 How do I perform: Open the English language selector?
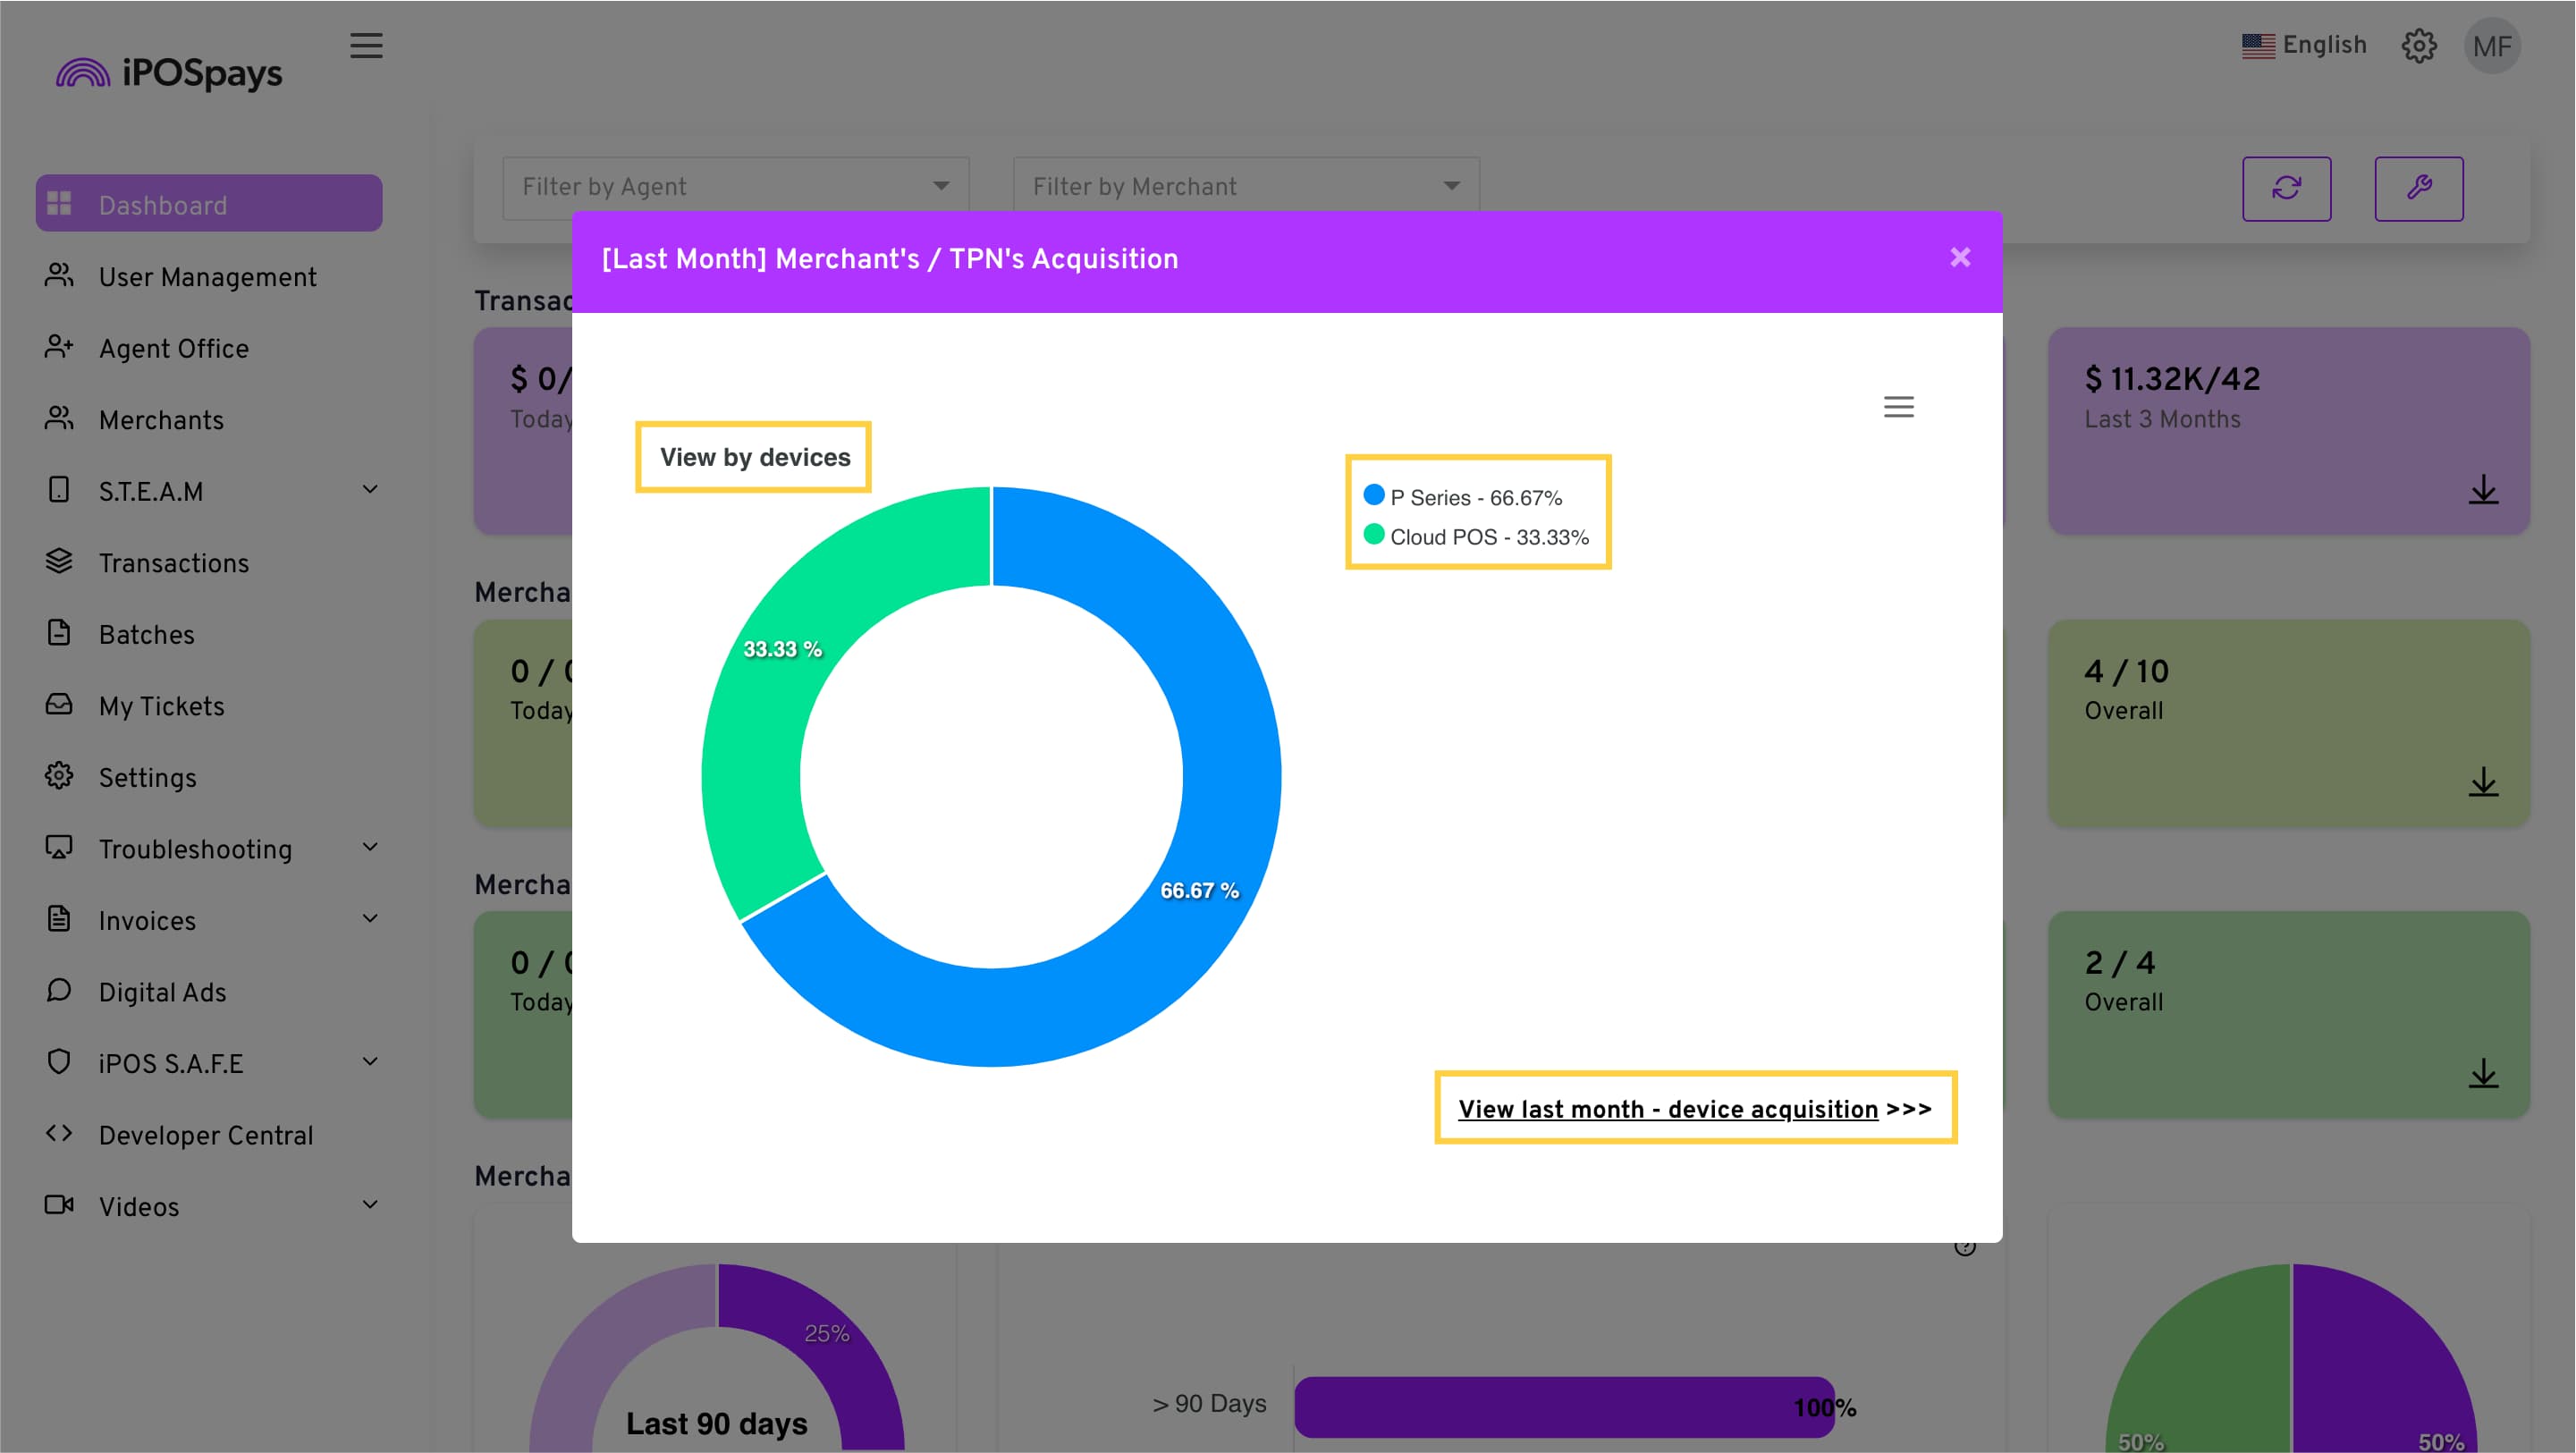[2304, 46]
